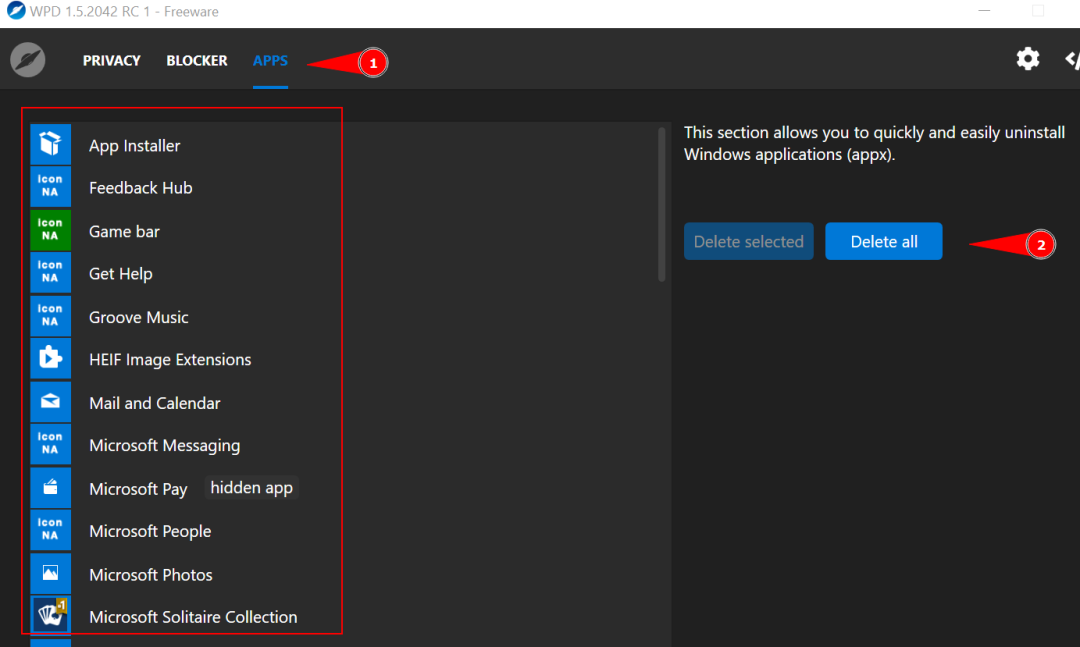Select the Mail and Calendar envelope icon
Image resolution: width=1080 pixels, height=647 pixels.
pyautogui.click(x=50, y=402)
